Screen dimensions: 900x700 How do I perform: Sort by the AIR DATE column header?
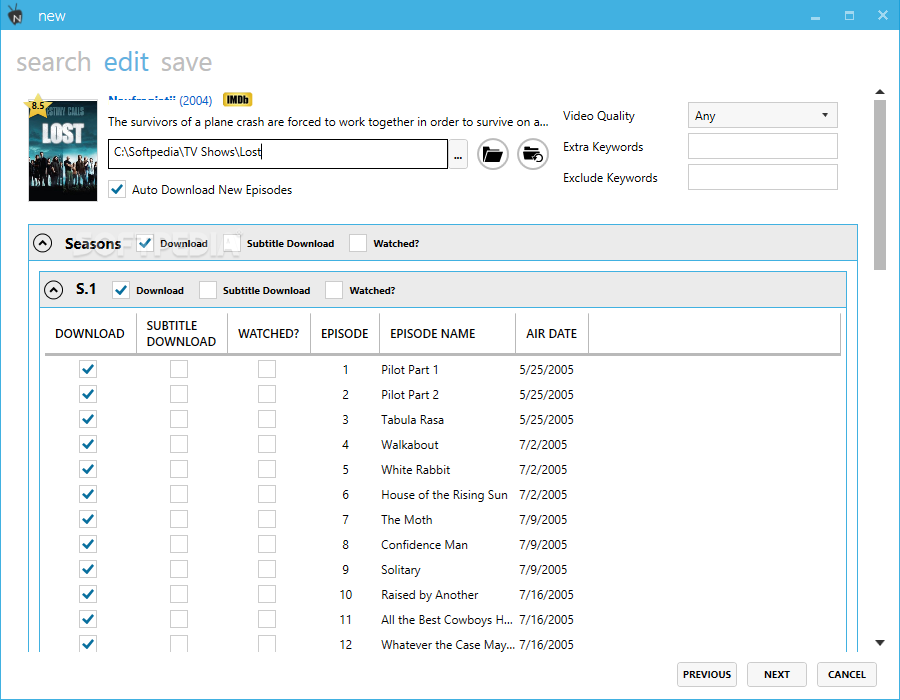[x=552, y=333]
